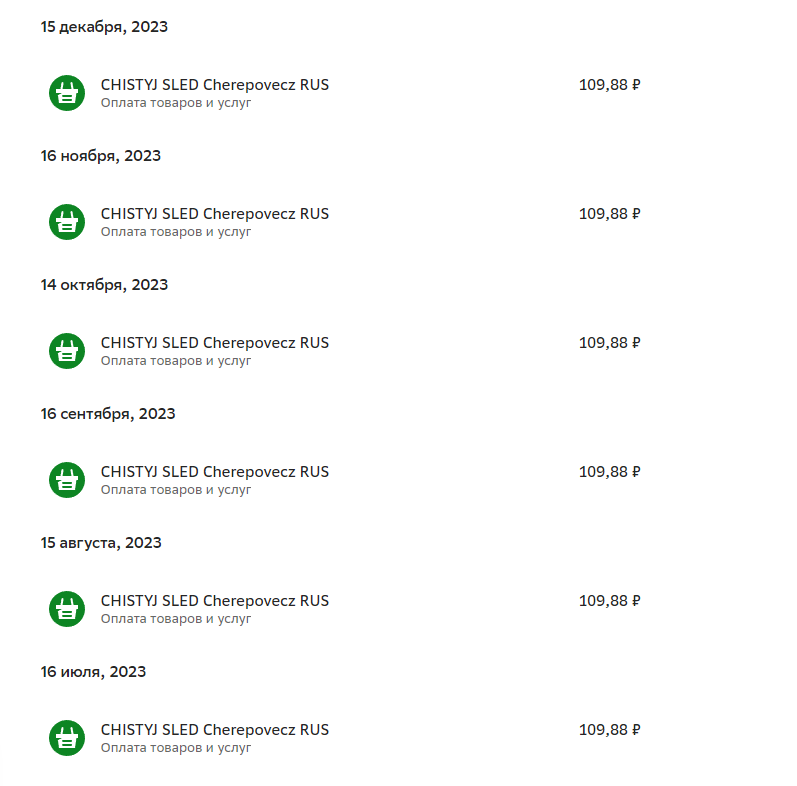Open the CHISTYJ SLED transaction from 16 сентября
Image resolution: width=797 pixels, height=786 pixels.
point(214,472)
